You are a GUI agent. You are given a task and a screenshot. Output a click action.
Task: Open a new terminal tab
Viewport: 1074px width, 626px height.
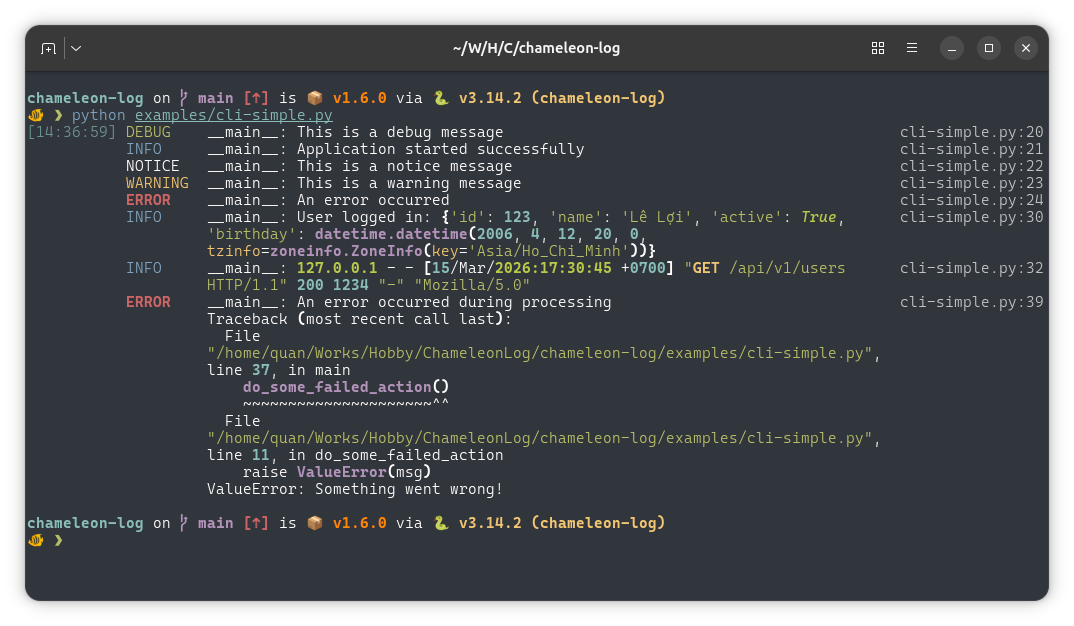click(48, 48)
